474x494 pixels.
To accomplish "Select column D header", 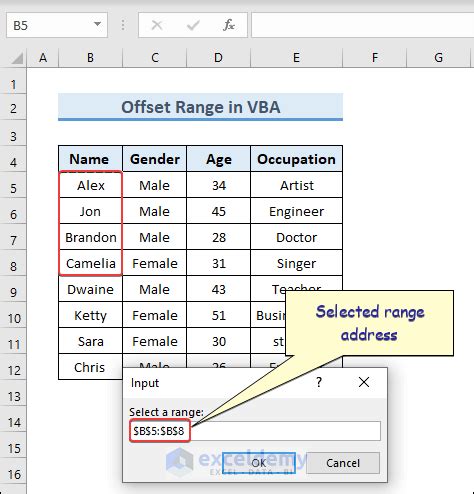I will (x=218, y=58).
